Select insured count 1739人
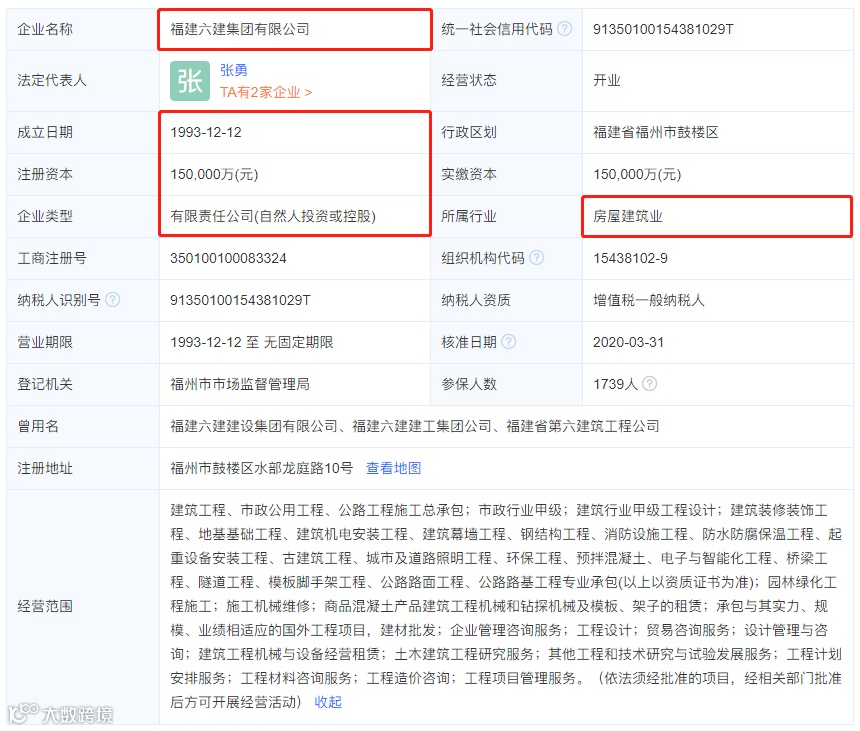Viewport: 860px width, 731px height. [x=615, y=384]
